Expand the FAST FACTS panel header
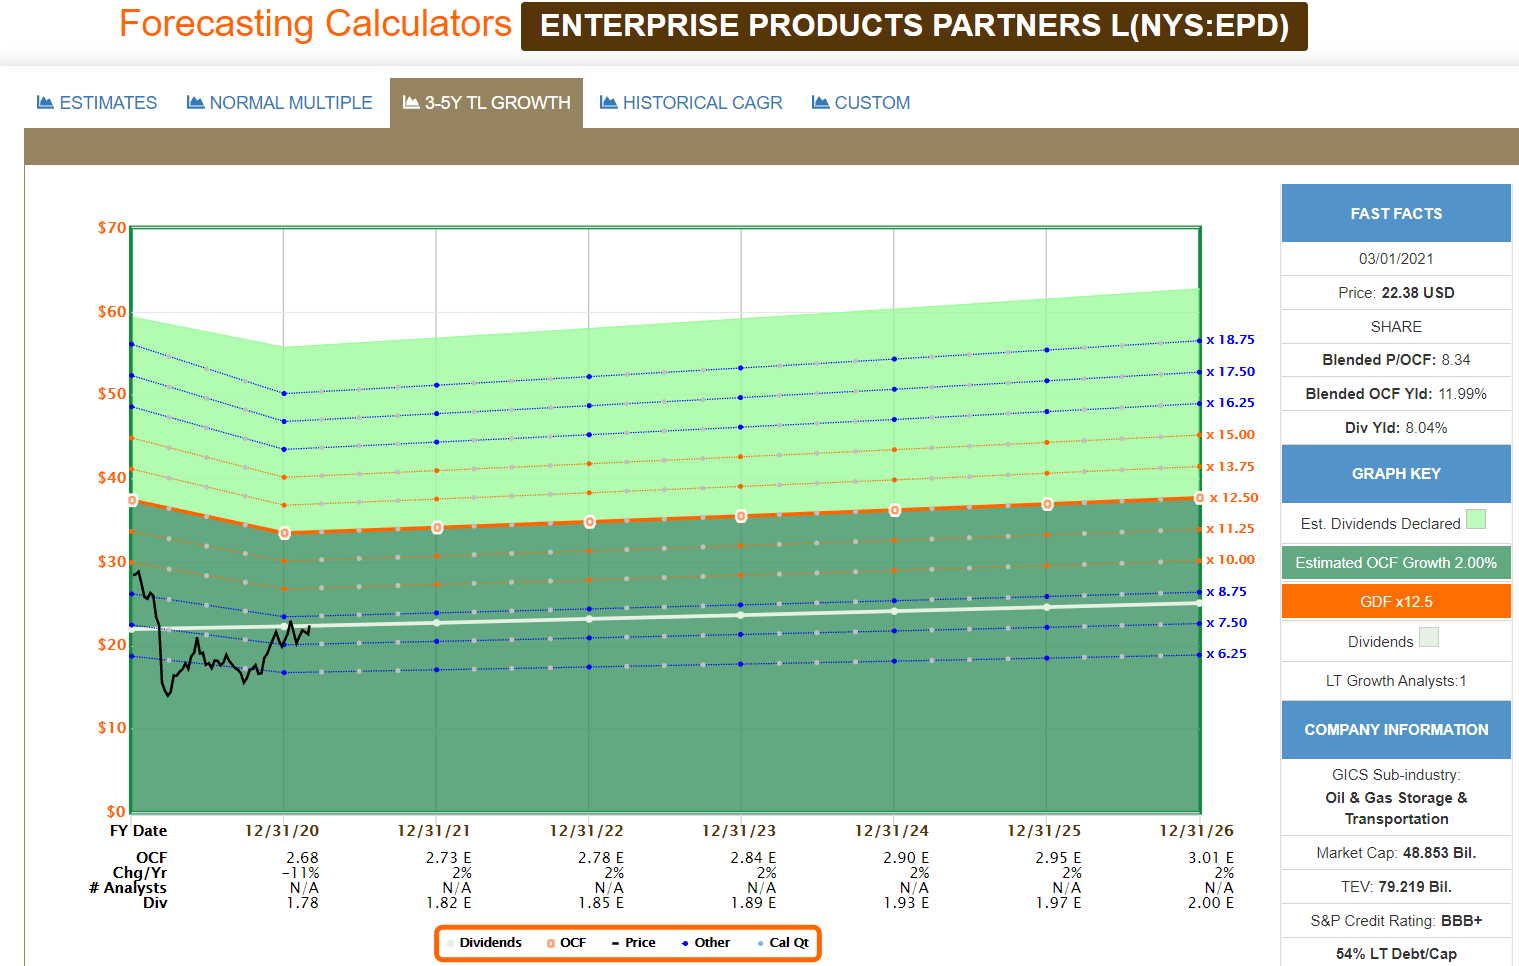The width and height of the screenshot is (1519, 966). 1395,212
